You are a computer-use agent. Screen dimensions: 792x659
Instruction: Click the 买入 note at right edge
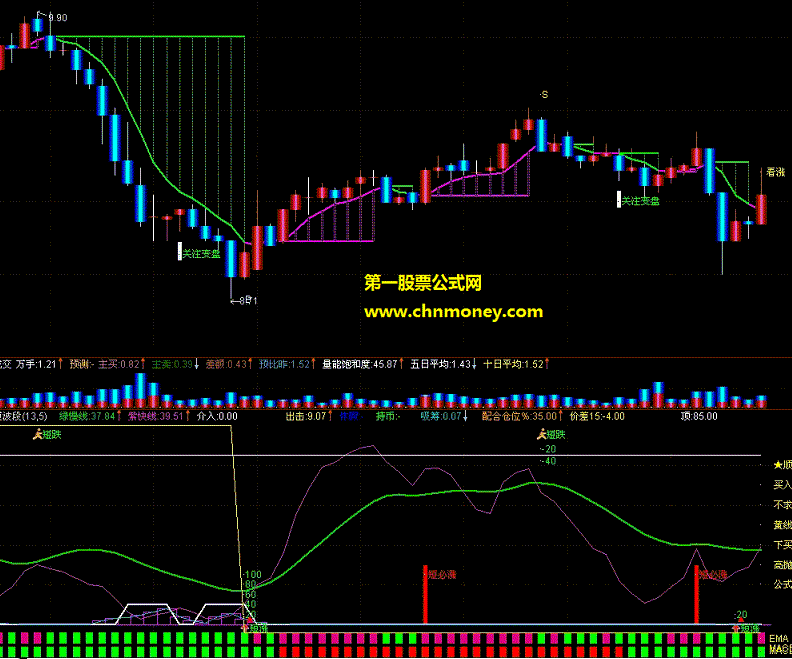tap(782, 485)
